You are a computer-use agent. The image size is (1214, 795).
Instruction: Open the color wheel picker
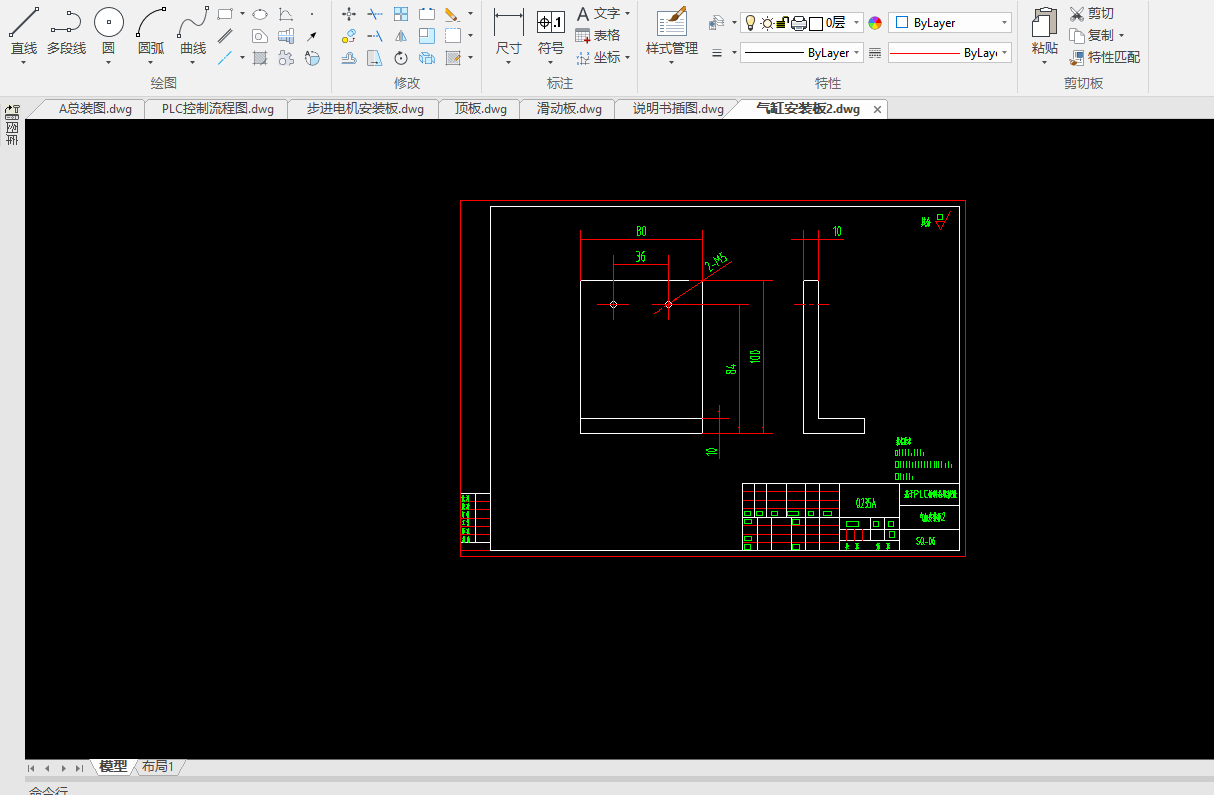[875, 23]
